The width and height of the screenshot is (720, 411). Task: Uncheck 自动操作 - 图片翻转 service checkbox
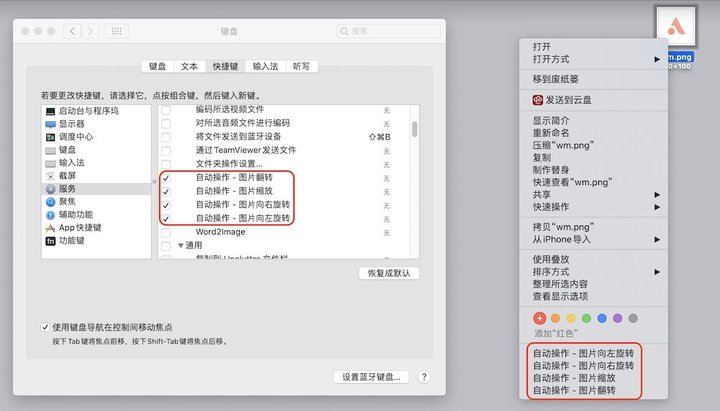166,178
